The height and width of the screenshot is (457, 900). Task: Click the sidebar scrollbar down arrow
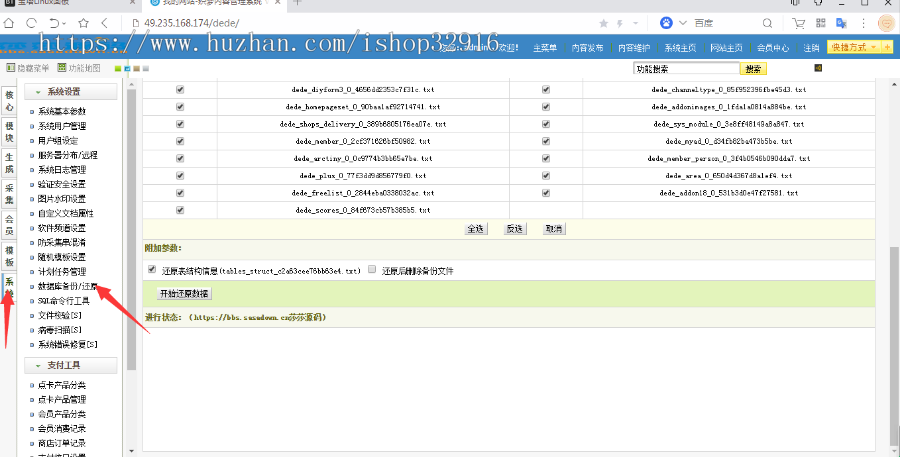[x=131, y=451]
